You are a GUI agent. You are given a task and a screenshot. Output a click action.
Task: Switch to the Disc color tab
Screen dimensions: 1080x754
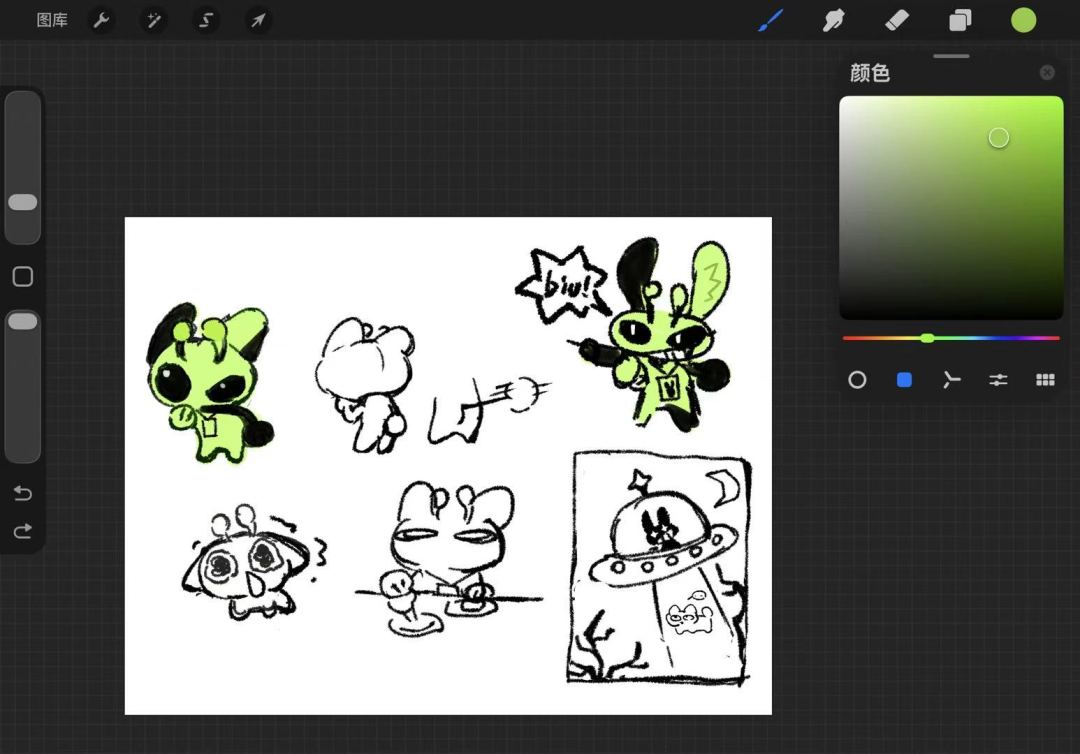coord(857,379)
